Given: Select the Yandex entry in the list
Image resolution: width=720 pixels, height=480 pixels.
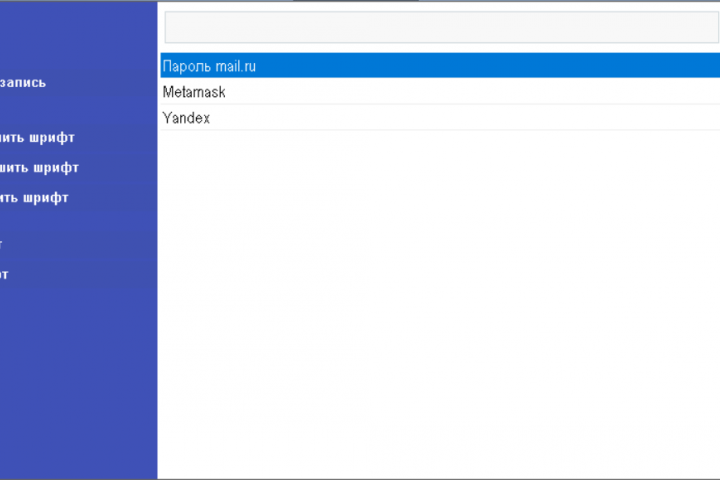Looking at the screenshot, I should pyautogui.click(x=440, y=118).
